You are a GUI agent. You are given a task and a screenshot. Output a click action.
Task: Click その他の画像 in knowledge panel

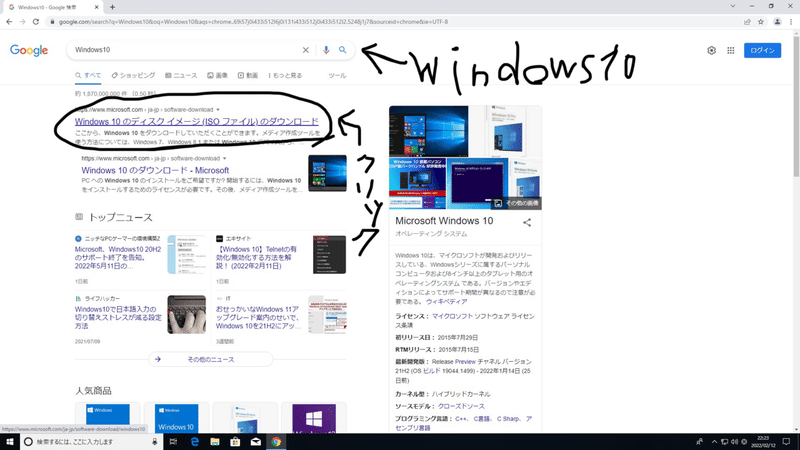click(x=516, y=203)
